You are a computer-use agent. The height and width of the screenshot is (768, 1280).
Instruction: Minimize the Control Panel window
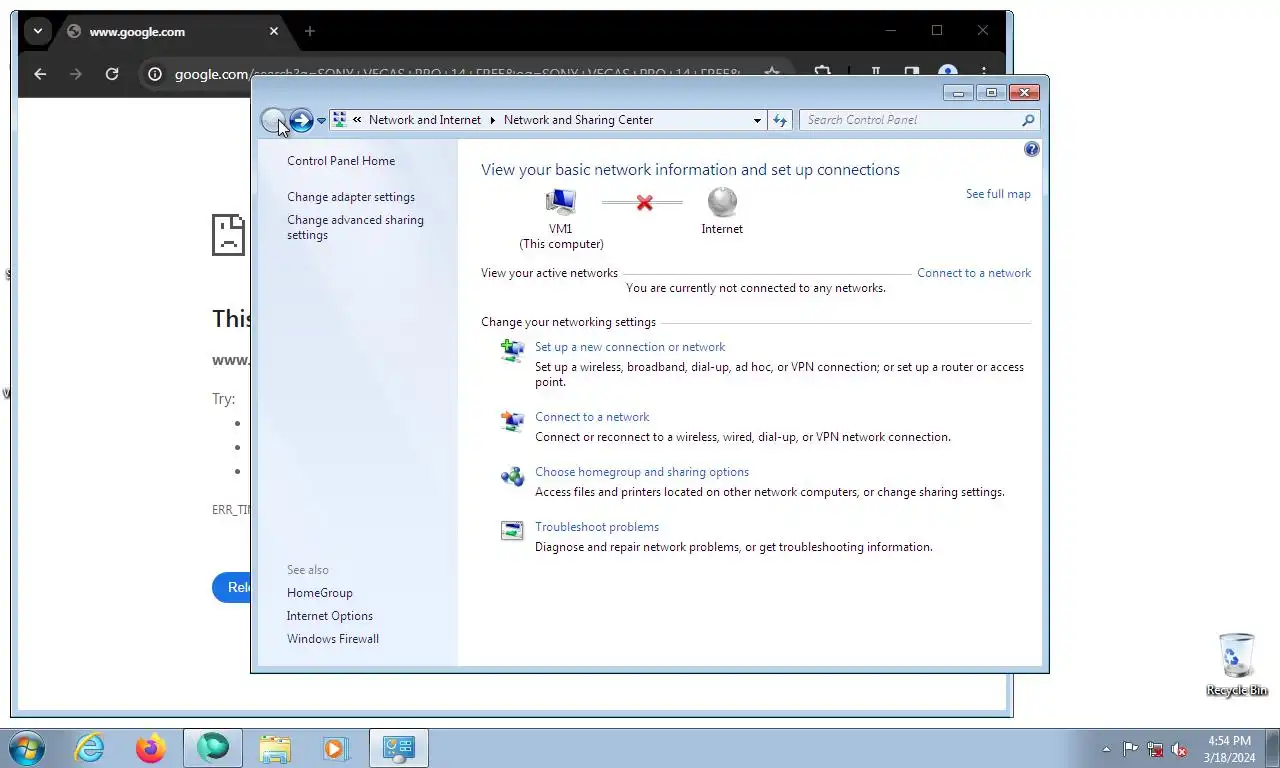[x=958, y=93]
